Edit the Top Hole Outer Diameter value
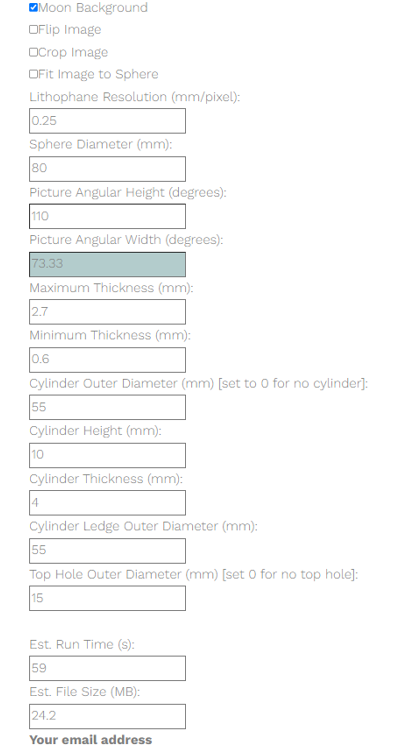Screen dimensions: 402x748 pos(107,598)
